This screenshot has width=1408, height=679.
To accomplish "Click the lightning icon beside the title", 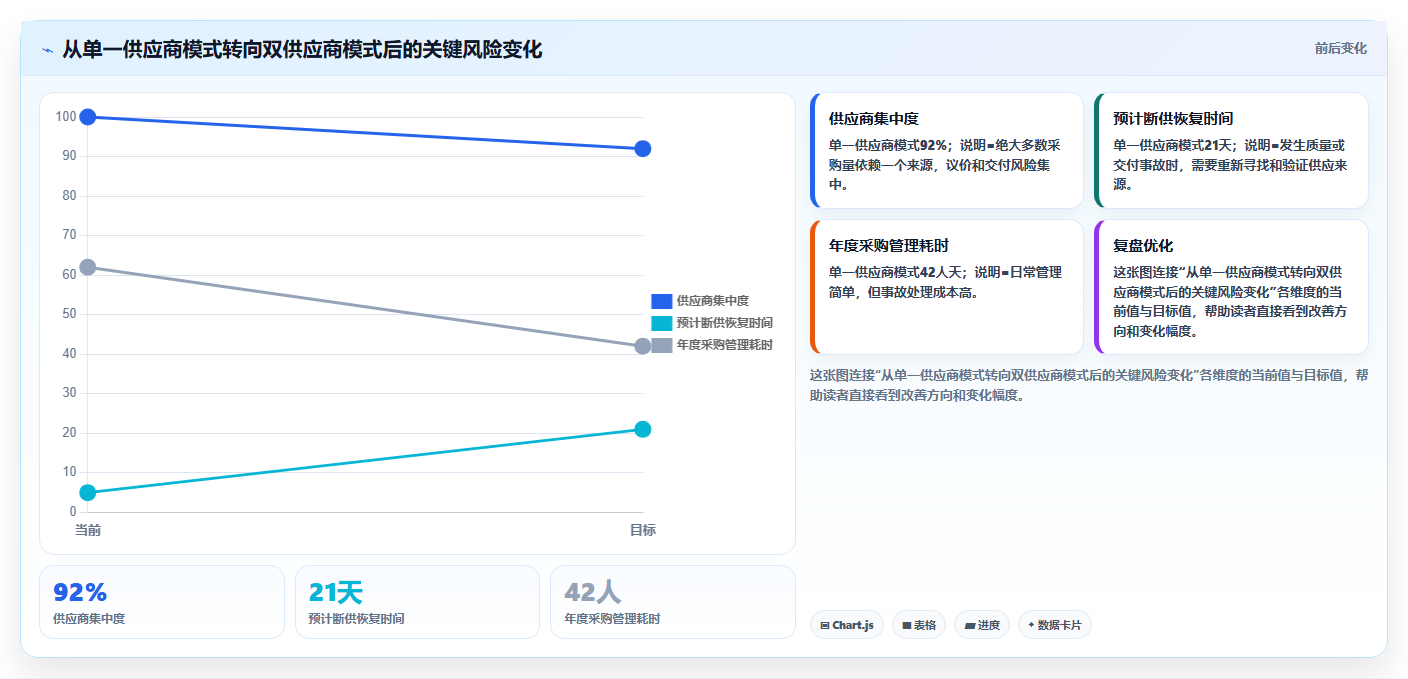I will [48, 50].
